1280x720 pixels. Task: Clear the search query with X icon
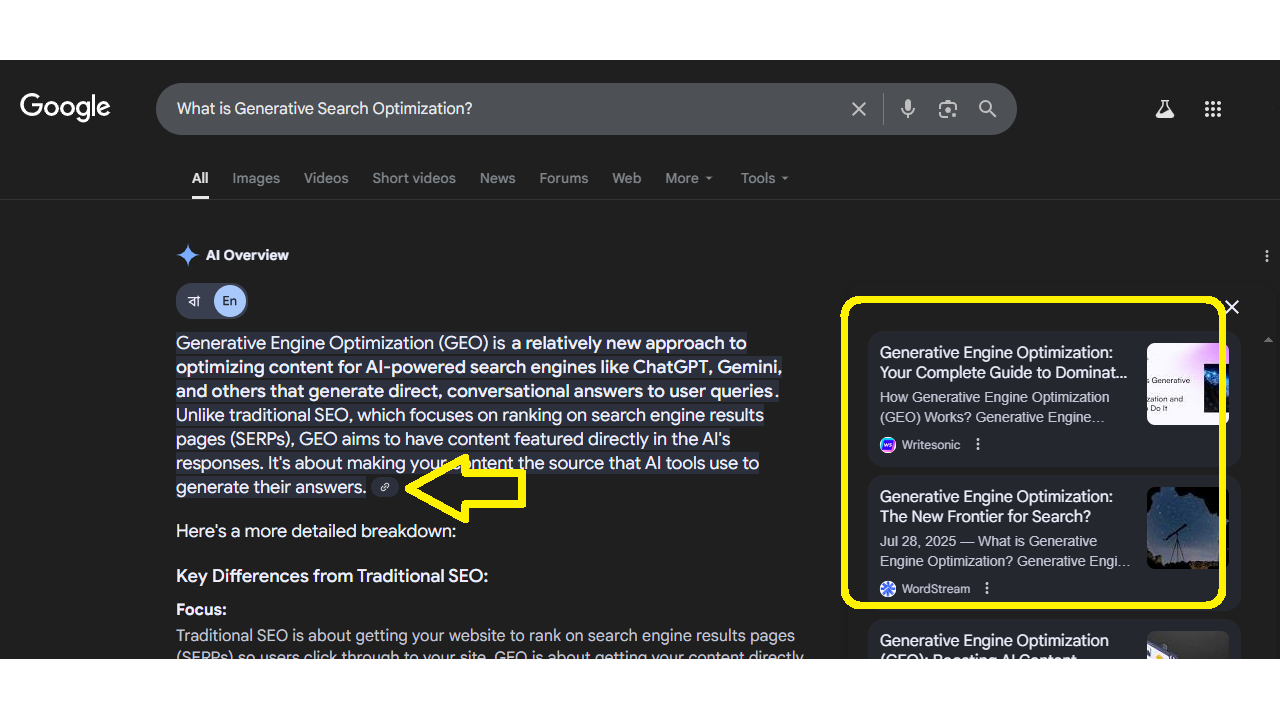[x=858, y=109]
